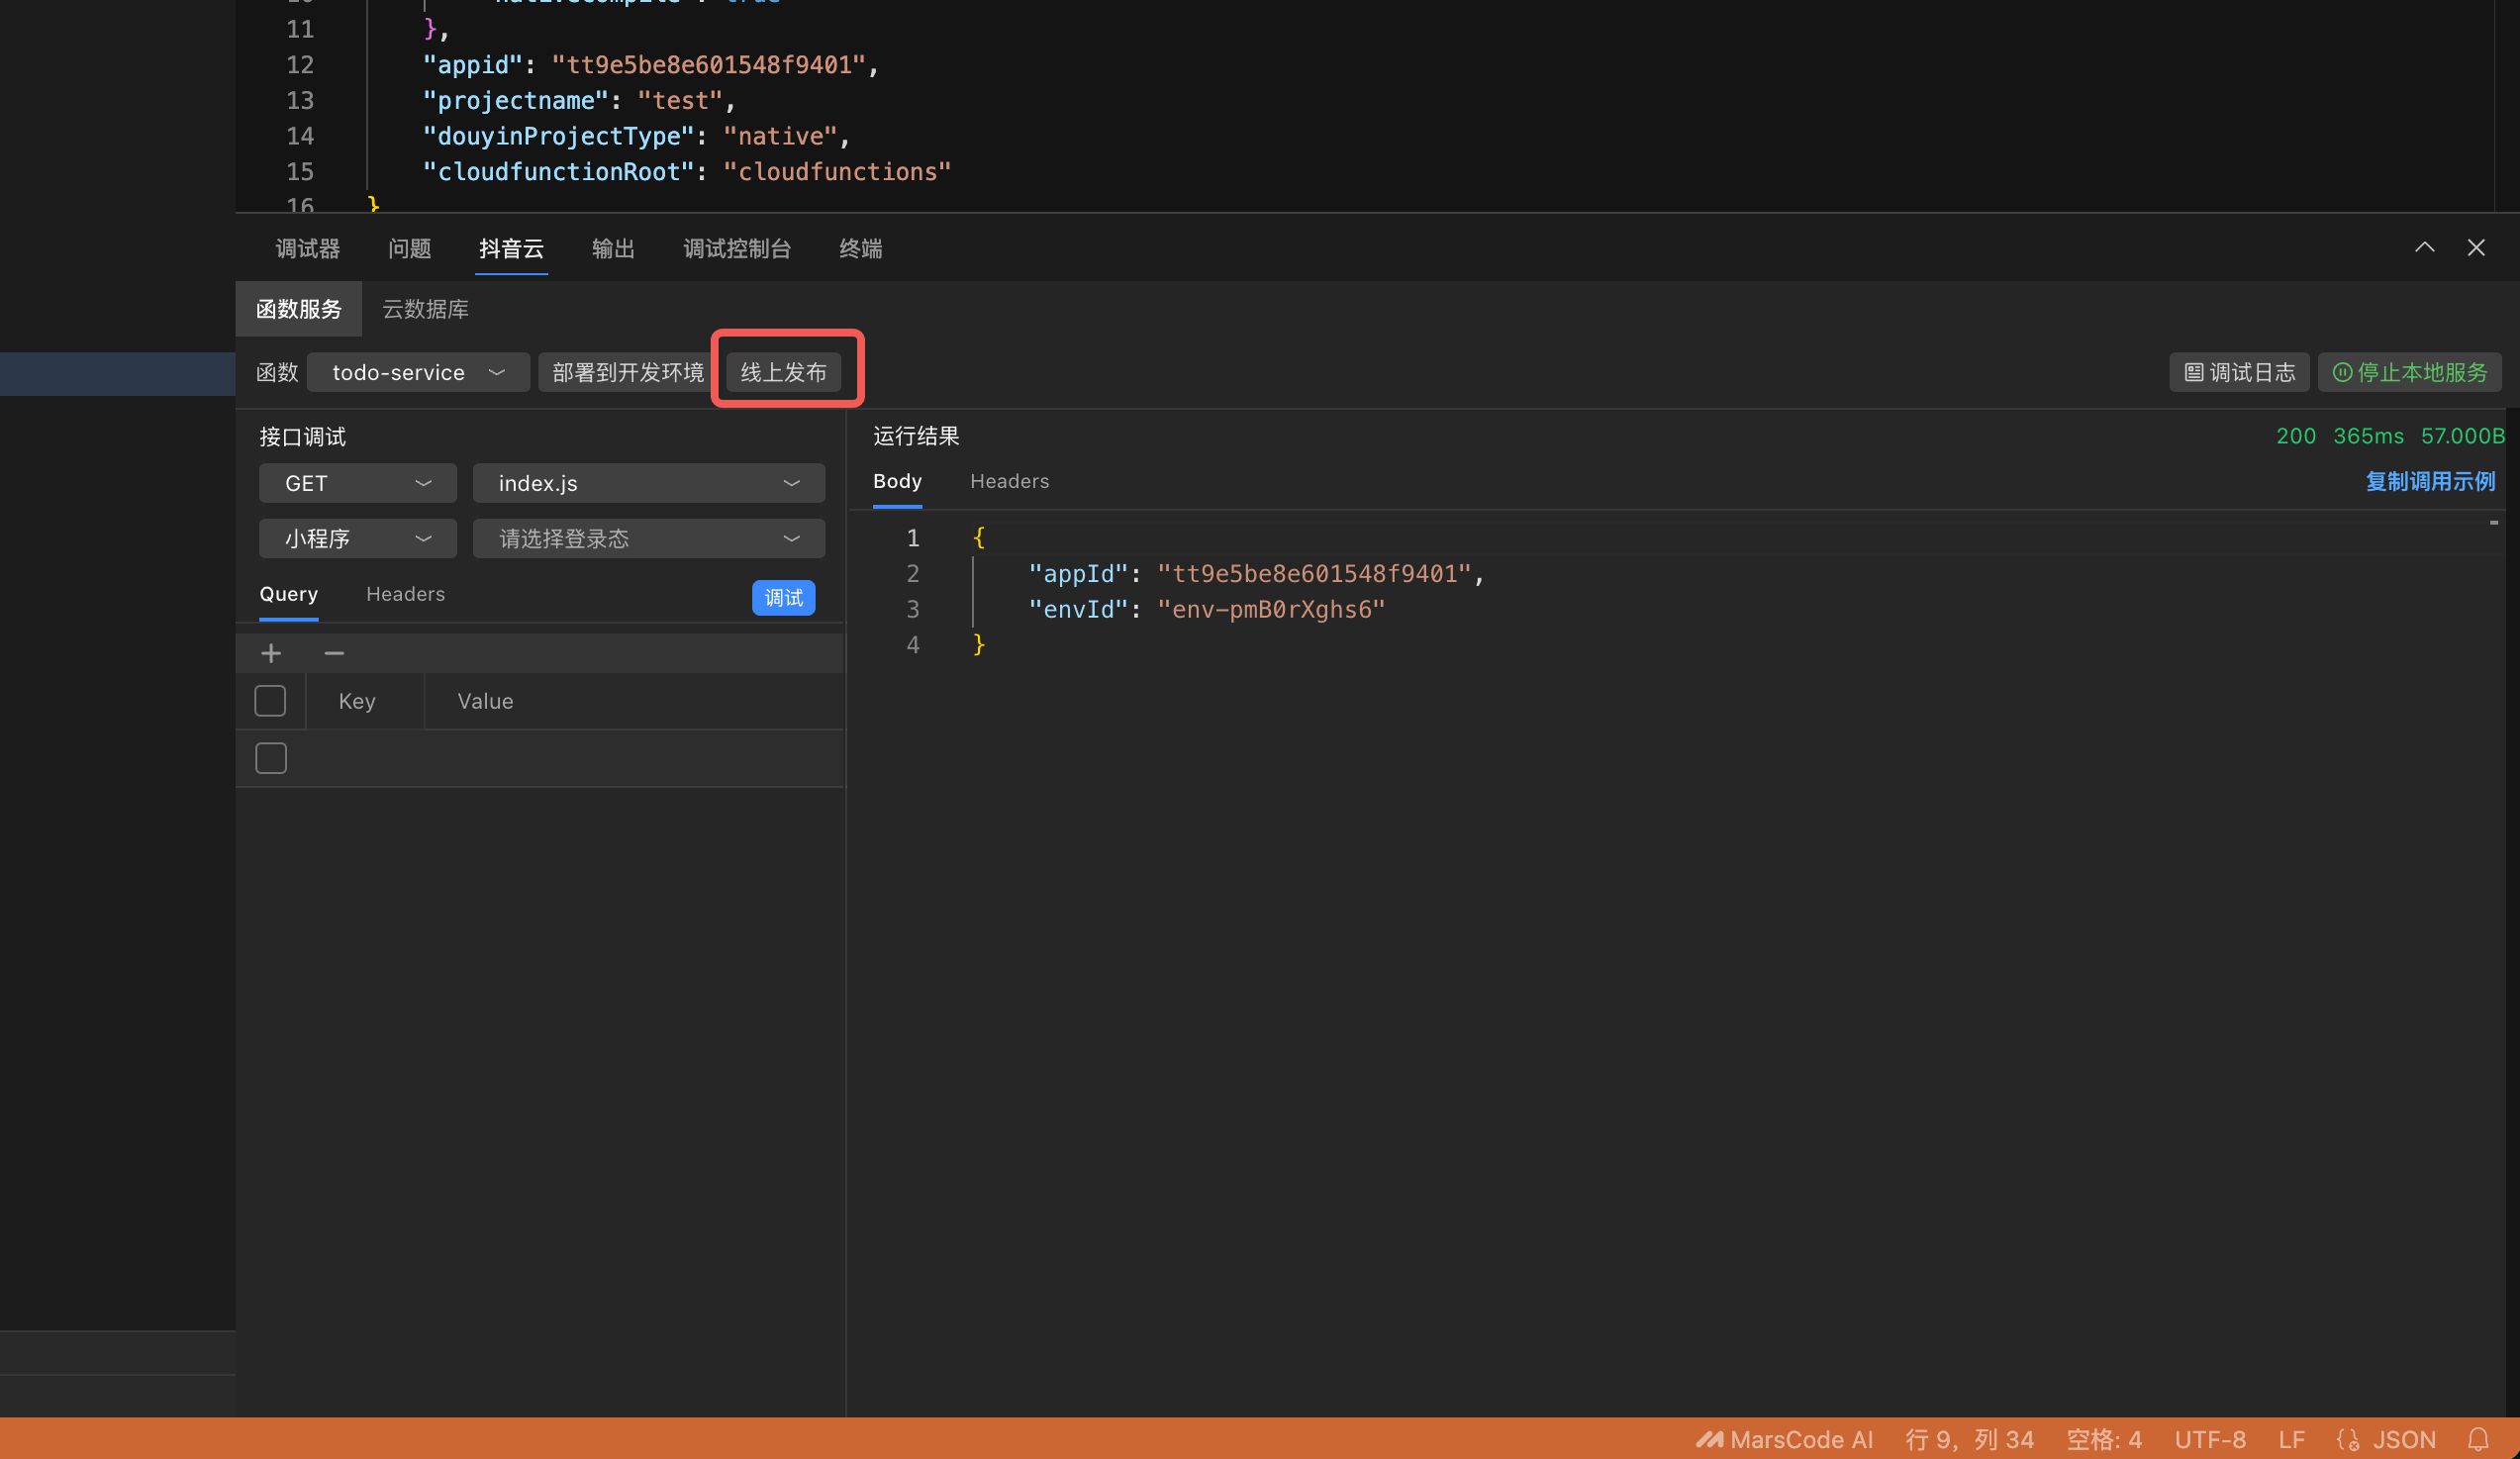Click the 线上发布 button
Image resolution: width=2520 pixels, height=1459 pixels.
(x=783, y=372)
